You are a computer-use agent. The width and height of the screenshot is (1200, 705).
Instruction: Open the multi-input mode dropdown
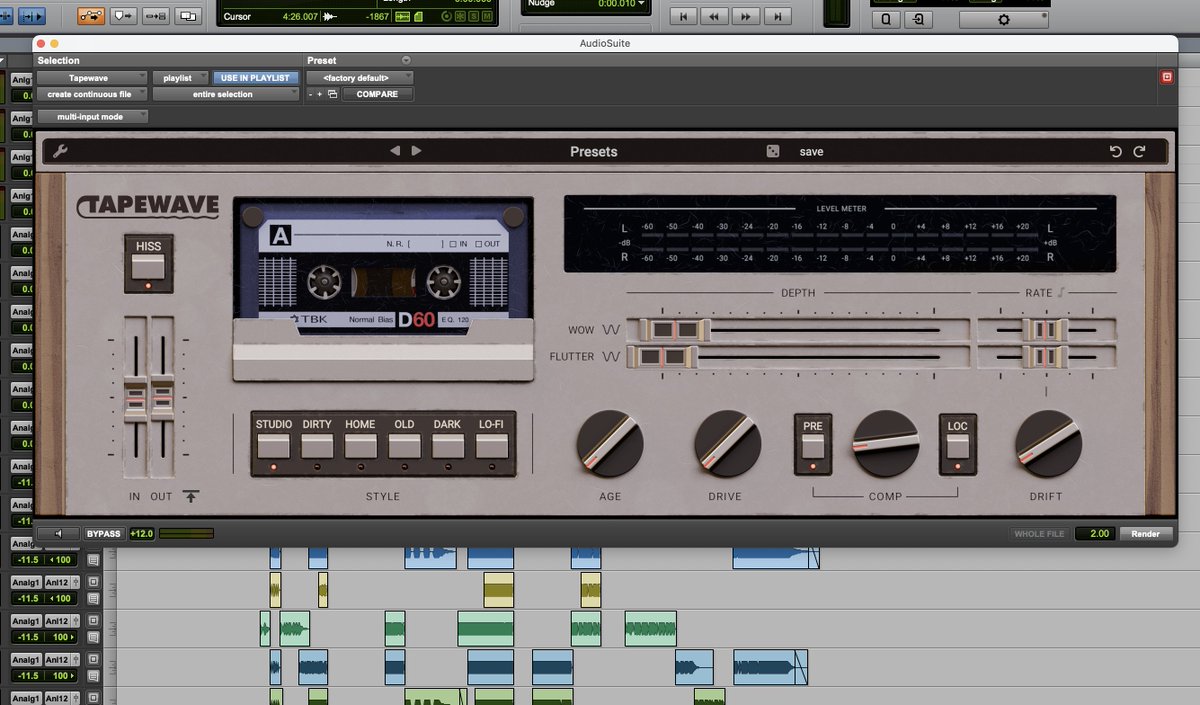(x=94, y=117)
